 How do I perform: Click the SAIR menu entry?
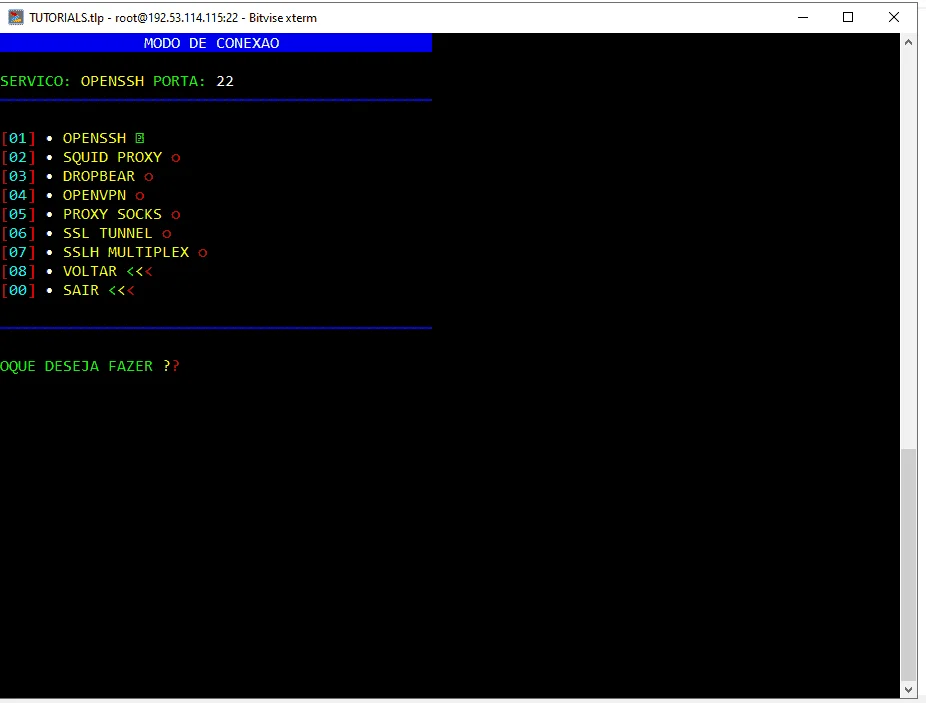coord(81,290)
